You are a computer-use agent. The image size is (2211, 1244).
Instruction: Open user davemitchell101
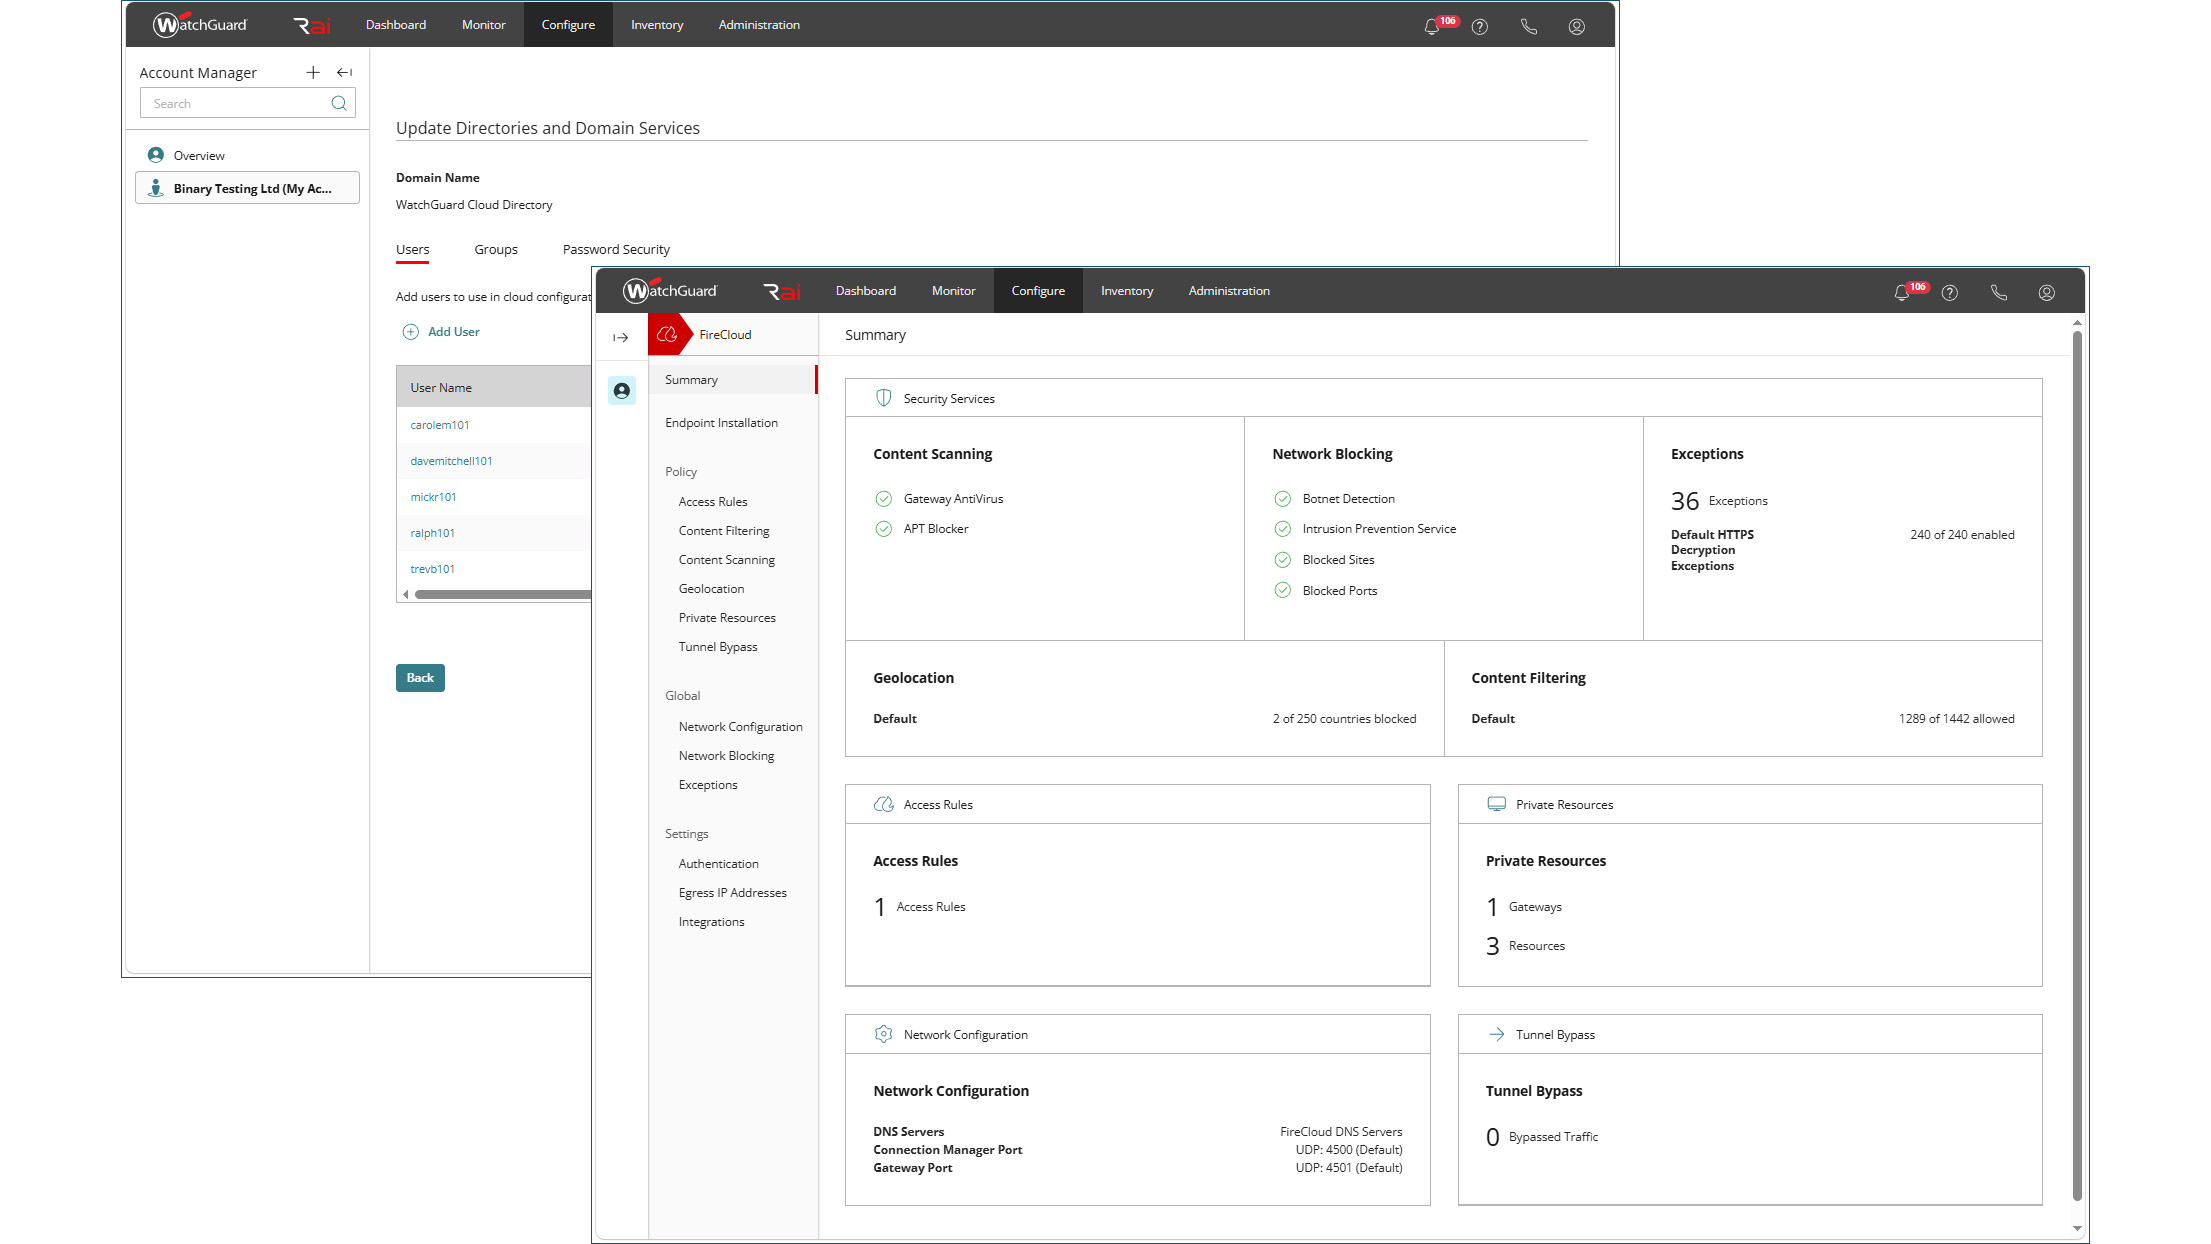451,461
